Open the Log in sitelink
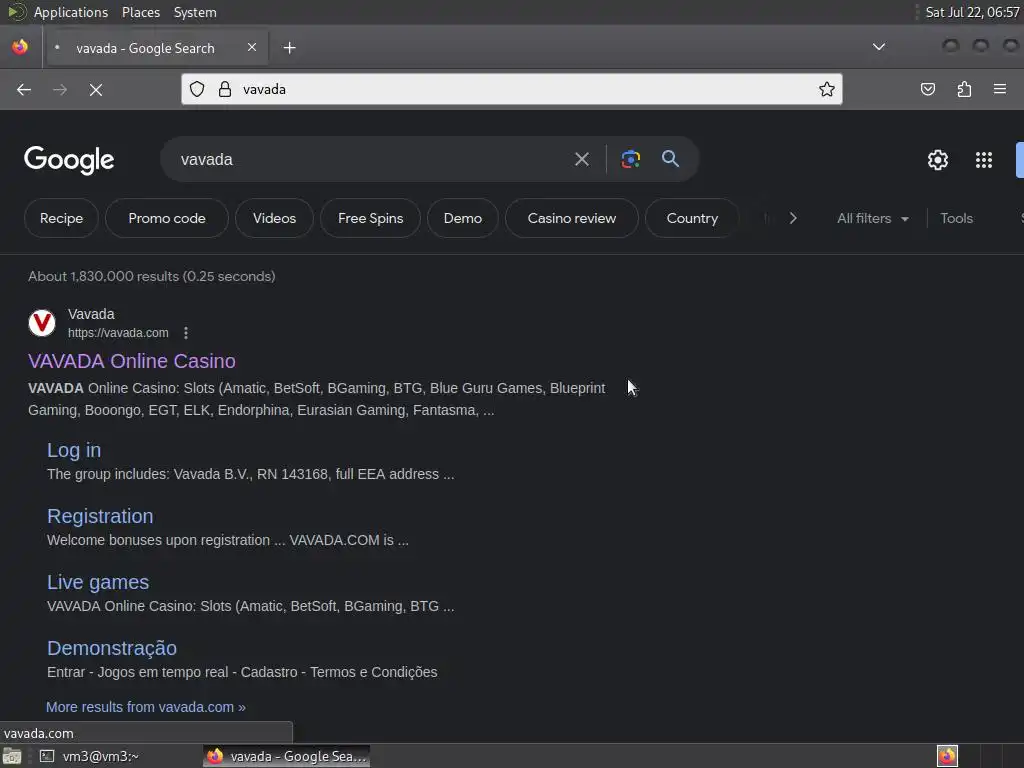Image resolution: width=1024 pixels, height=768 pixels. (74, 450)
